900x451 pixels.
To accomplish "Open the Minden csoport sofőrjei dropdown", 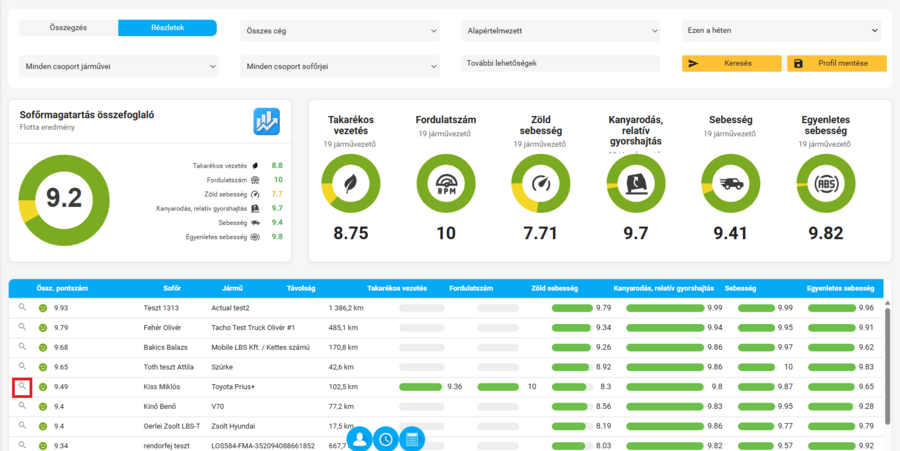I will click(x=340, y=67).
